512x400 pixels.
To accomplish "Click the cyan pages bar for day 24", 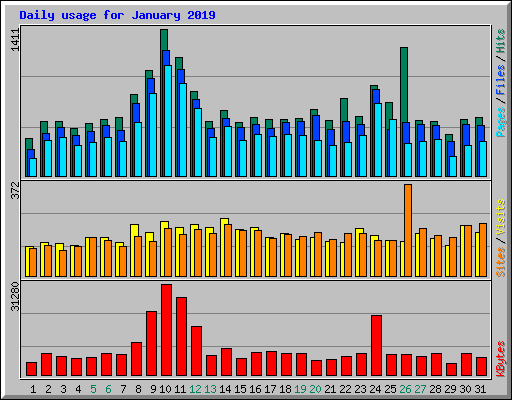I will pyautogui.click(x=378, y=140).
